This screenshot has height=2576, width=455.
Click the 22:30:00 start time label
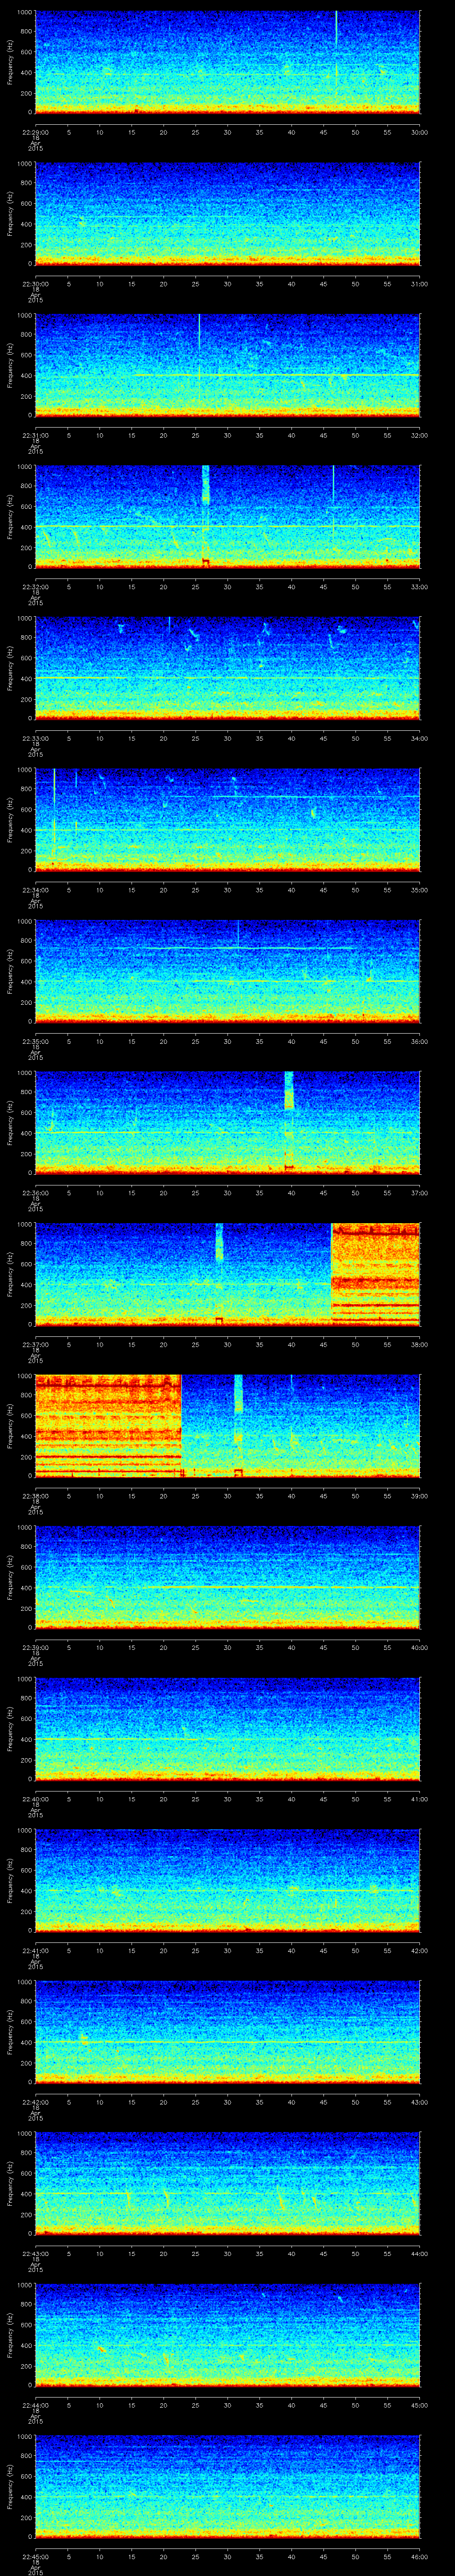(x=35, y=284)
